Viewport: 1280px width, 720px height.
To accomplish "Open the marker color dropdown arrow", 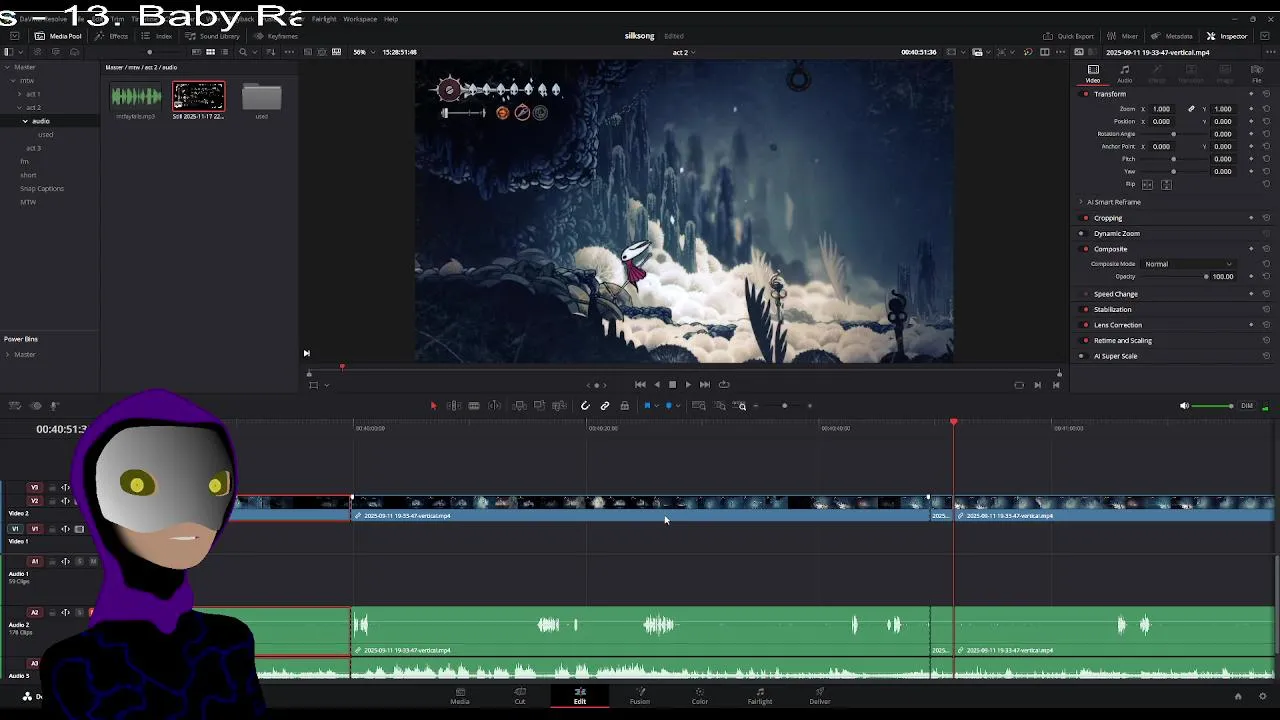I will click(678, 406).
